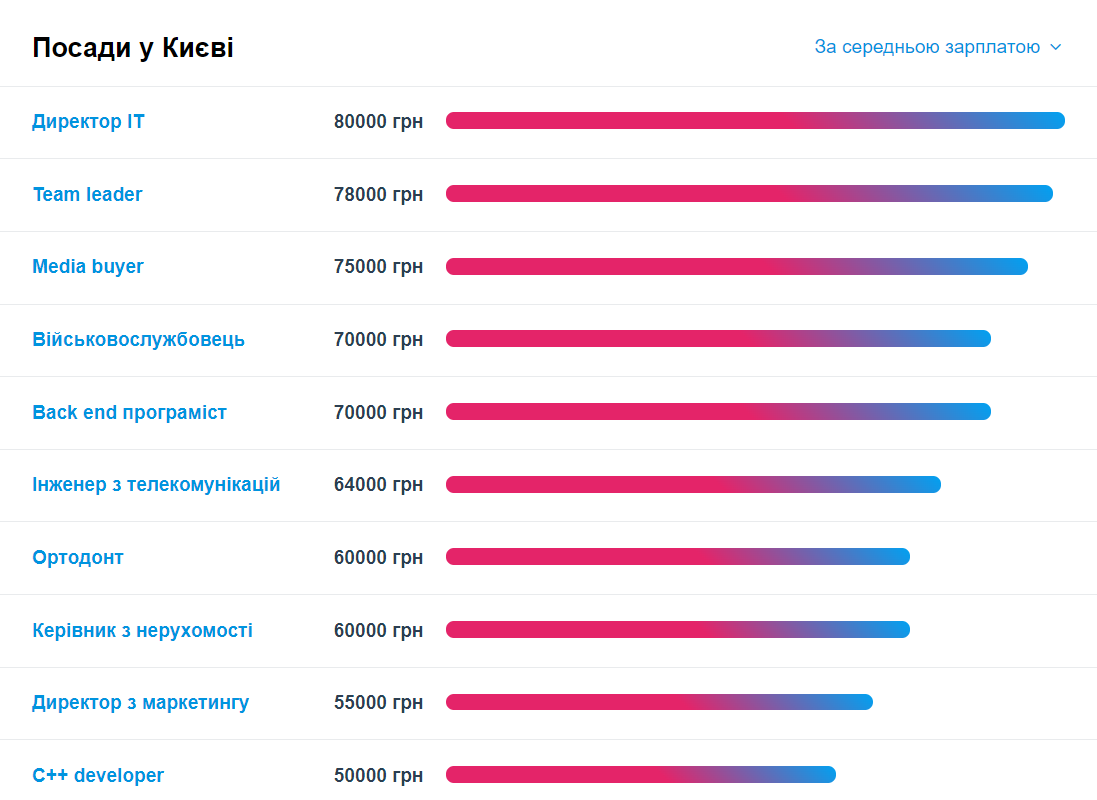Open Інженер з телекомунікацій link

pyautogui.click(x=156, y=484)
